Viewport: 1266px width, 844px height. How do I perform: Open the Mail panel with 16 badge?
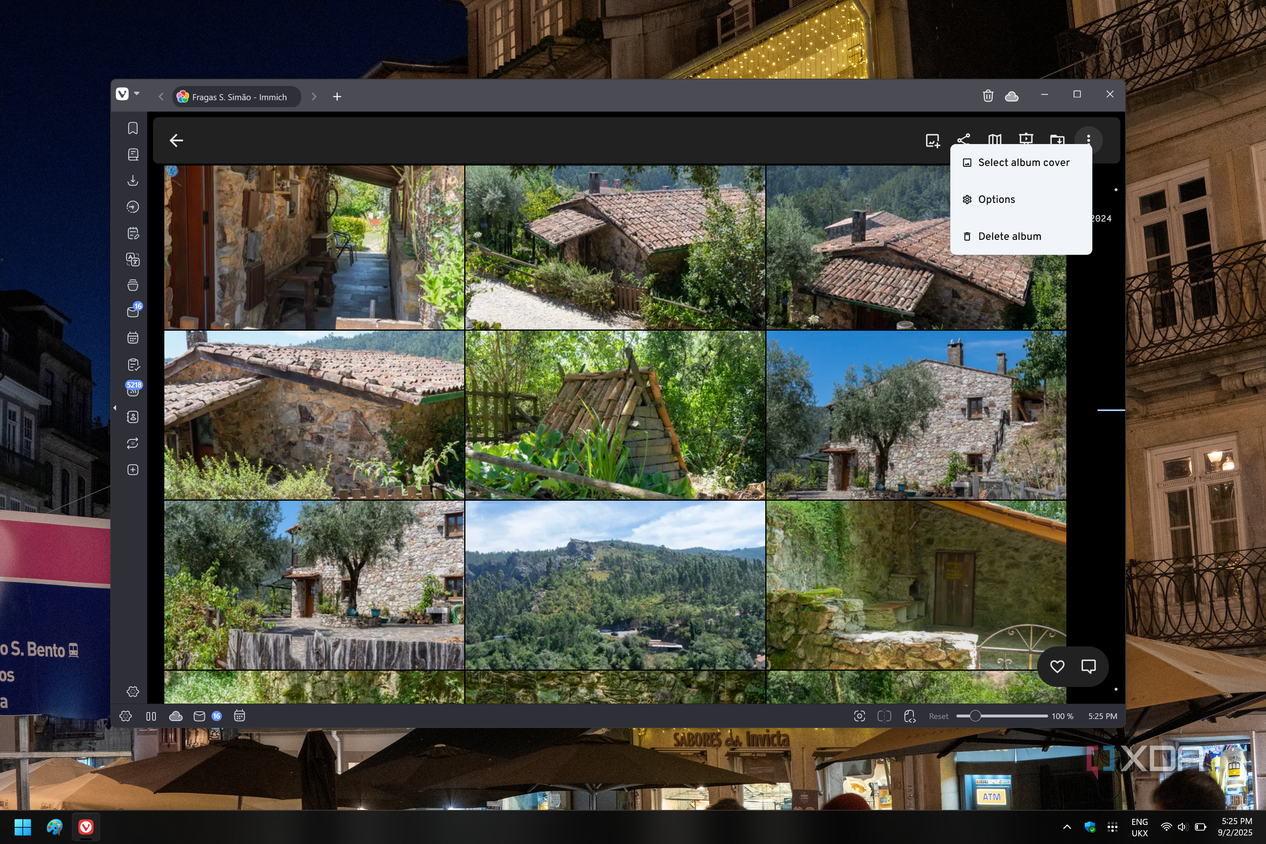133,311
